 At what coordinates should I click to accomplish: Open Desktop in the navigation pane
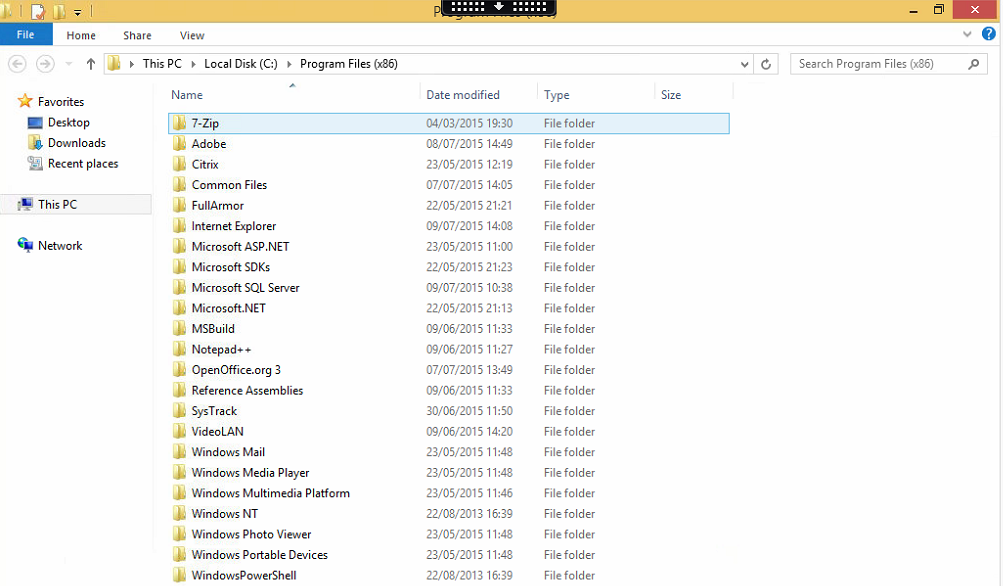68,122
